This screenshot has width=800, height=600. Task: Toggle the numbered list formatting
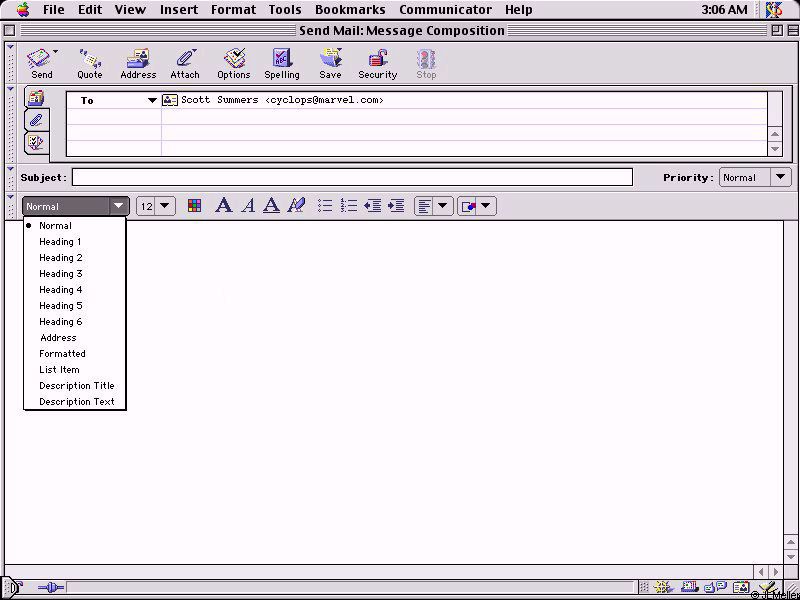(349, 206)
